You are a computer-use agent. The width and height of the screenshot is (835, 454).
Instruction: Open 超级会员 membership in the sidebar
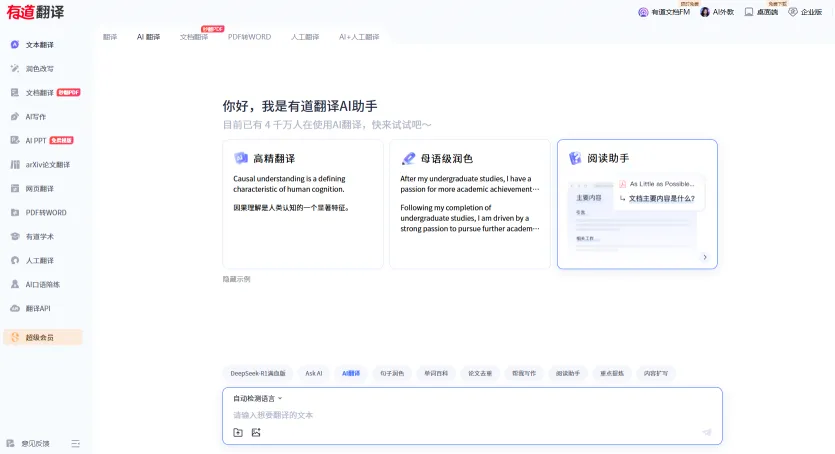point(43,337)
